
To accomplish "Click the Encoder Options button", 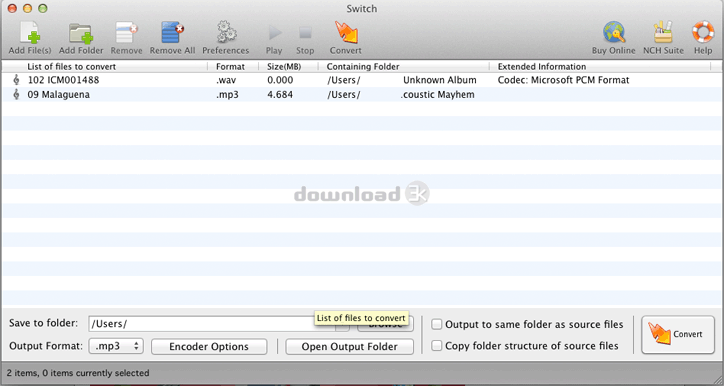I will point(209,346).
